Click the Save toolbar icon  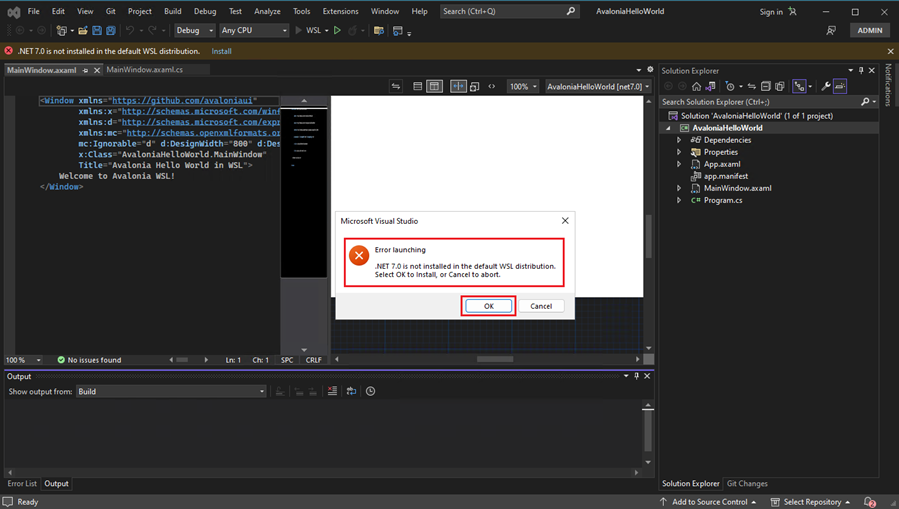point(97,30)
